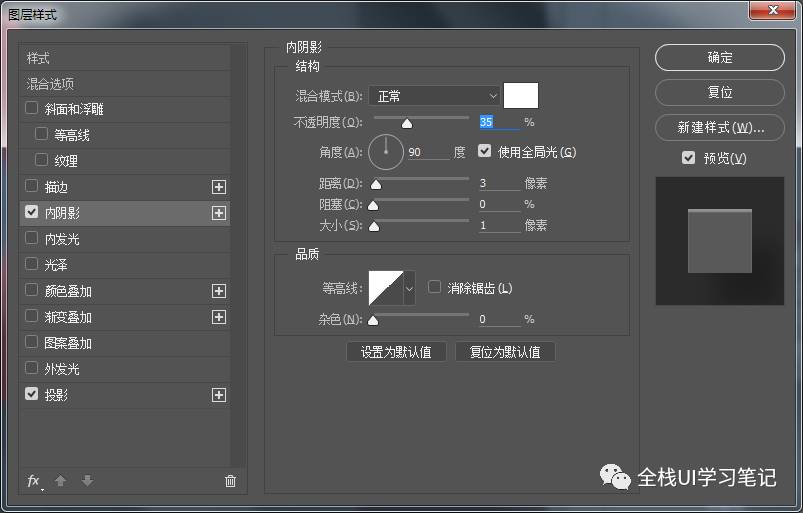The image size is (803, 513).
Task: Click the 确定 button
Action: coord(720,57)
